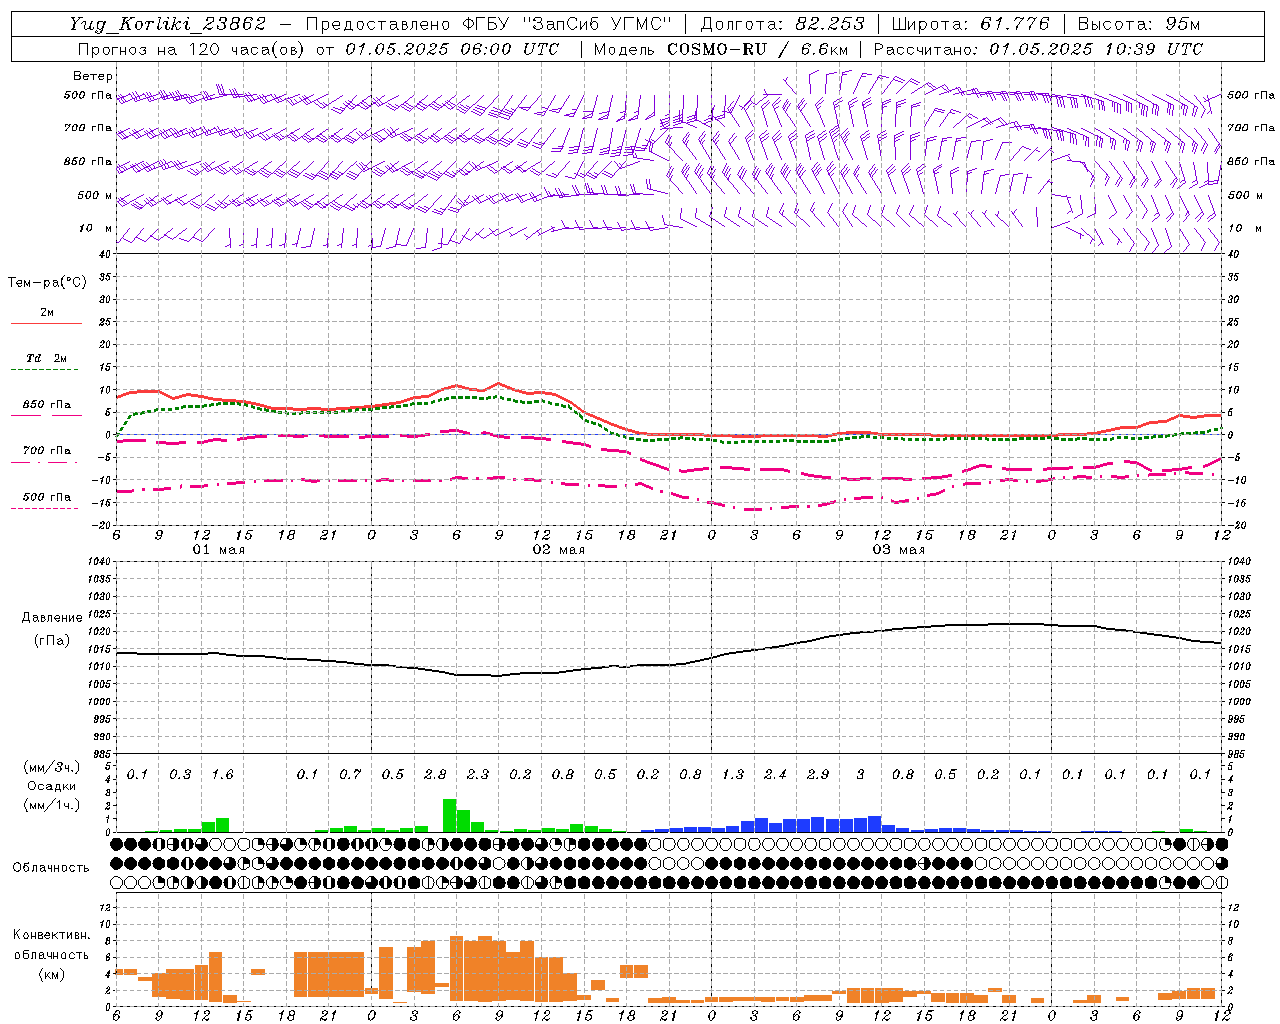
Task: Click the '01 мая' date label
Action: [218, 550]
